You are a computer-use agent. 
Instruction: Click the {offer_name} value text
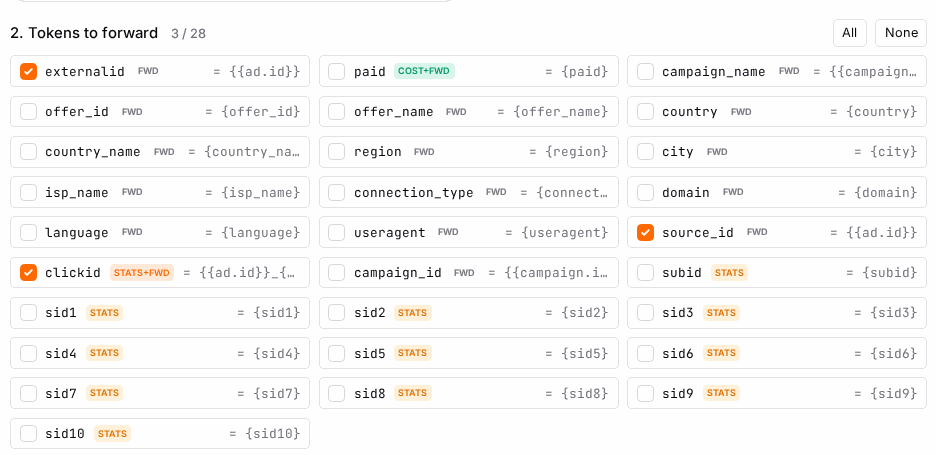click(561, 112)
